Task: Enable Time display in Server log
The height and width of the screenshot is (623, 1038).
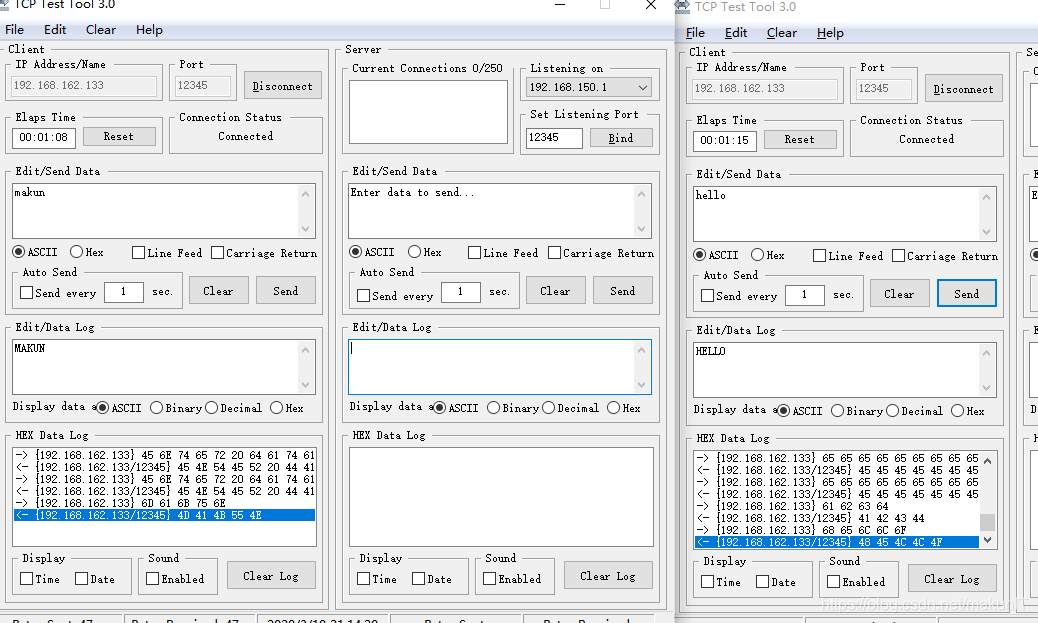Action: click(x=377, y=579)
